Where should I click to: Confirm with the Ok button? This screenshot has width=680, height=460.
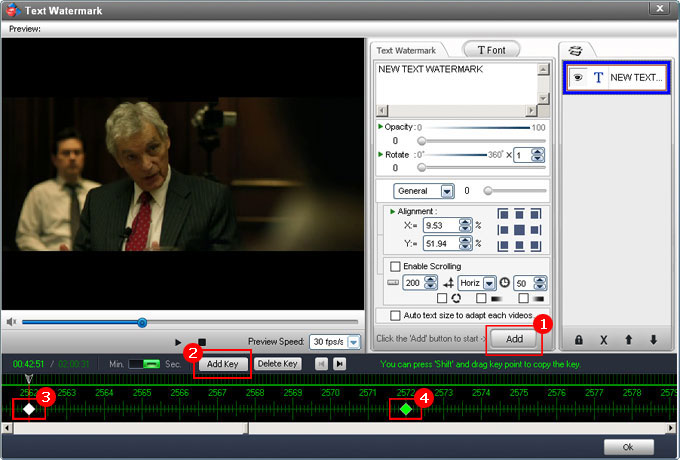click(628, 447)
